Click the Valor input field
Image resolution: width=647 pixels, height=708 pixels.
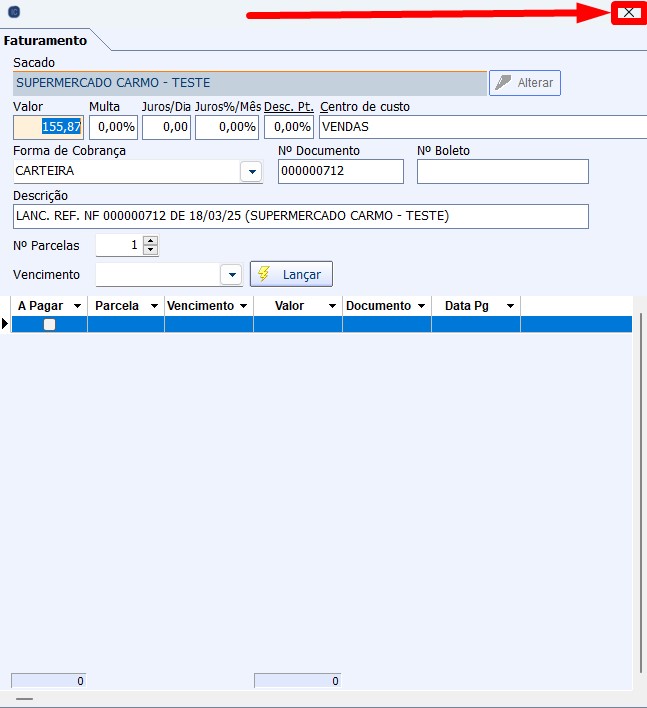[x=48, y=127]
